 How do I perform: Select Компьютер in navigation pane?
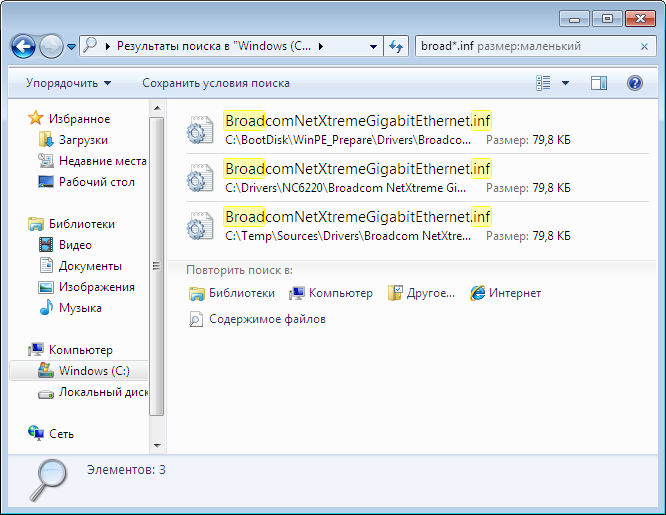click(81, 350)
